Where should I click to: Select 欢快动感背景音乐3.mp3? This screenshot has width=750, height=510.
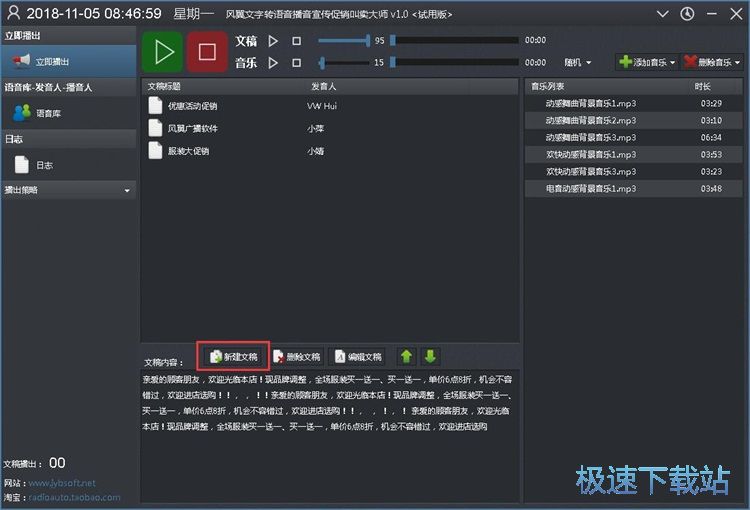pos(634,171)
